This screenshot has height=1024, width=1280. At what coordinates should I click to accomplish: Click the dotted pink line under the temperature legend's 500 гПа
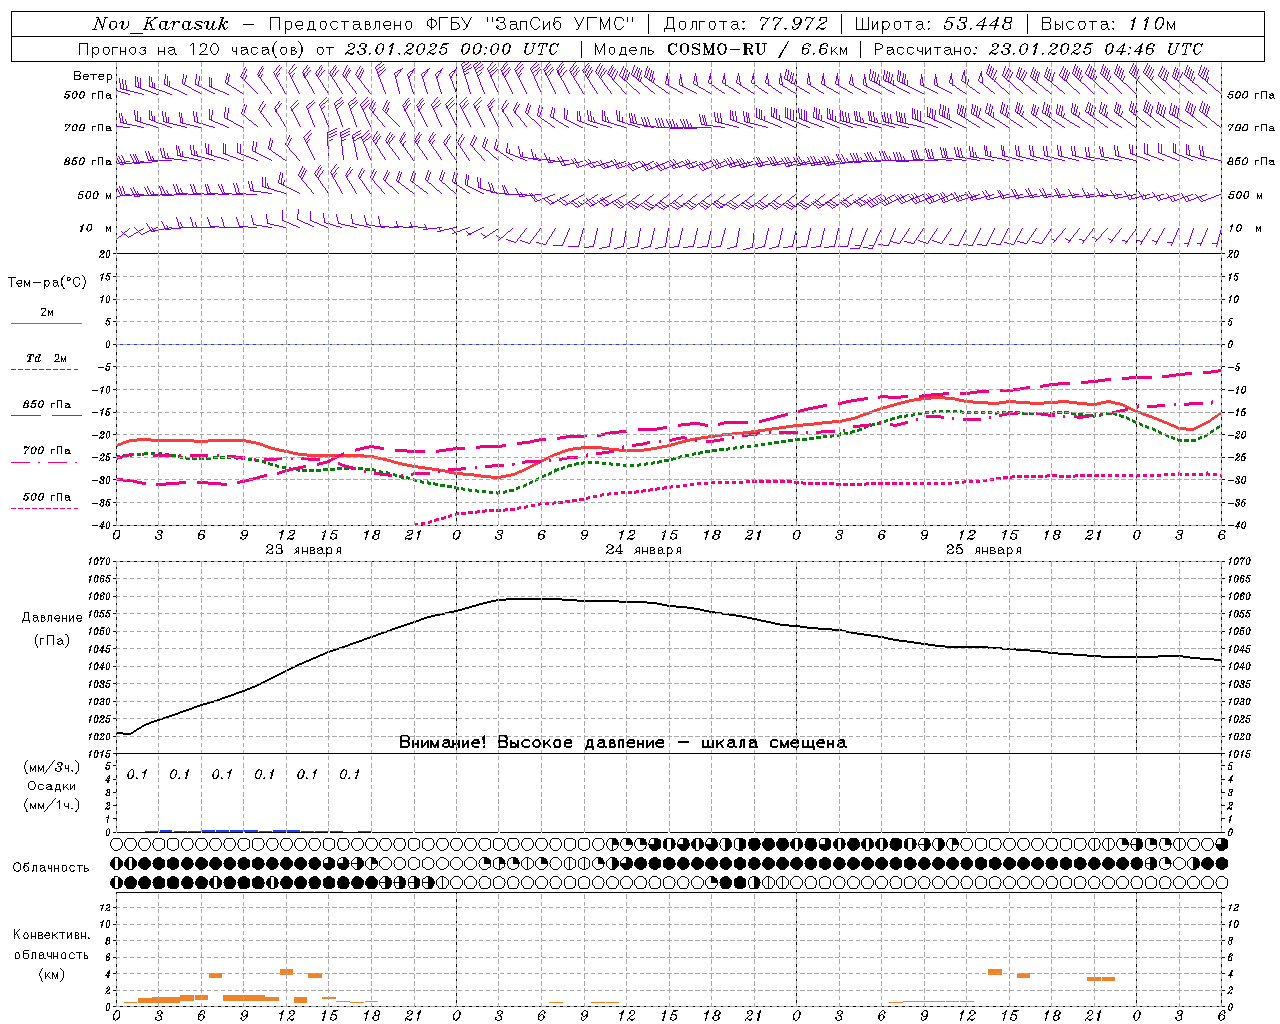pos(46,509)
